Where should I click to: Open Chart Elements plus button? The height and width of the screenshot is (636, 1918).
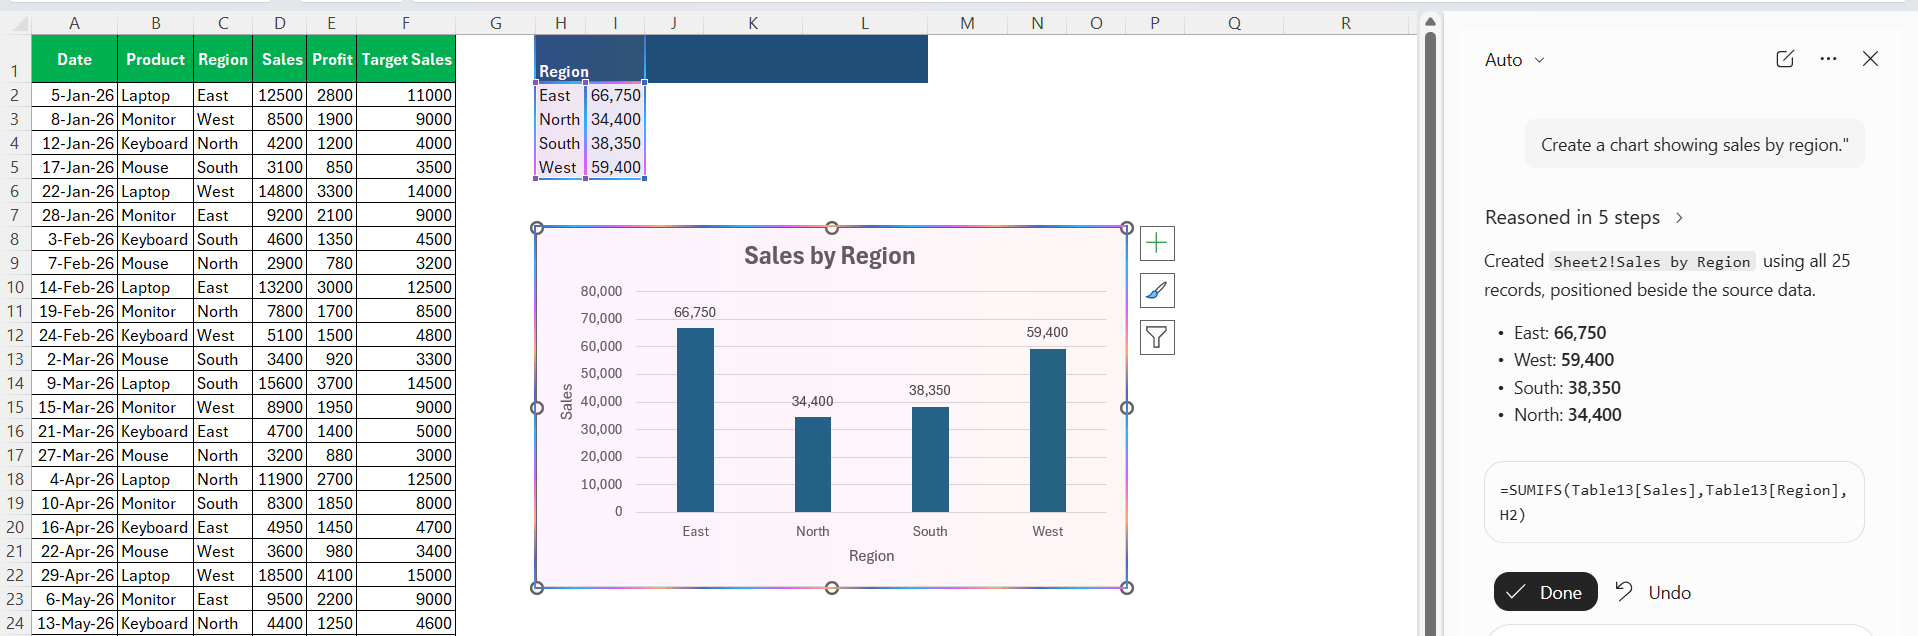1157,243
